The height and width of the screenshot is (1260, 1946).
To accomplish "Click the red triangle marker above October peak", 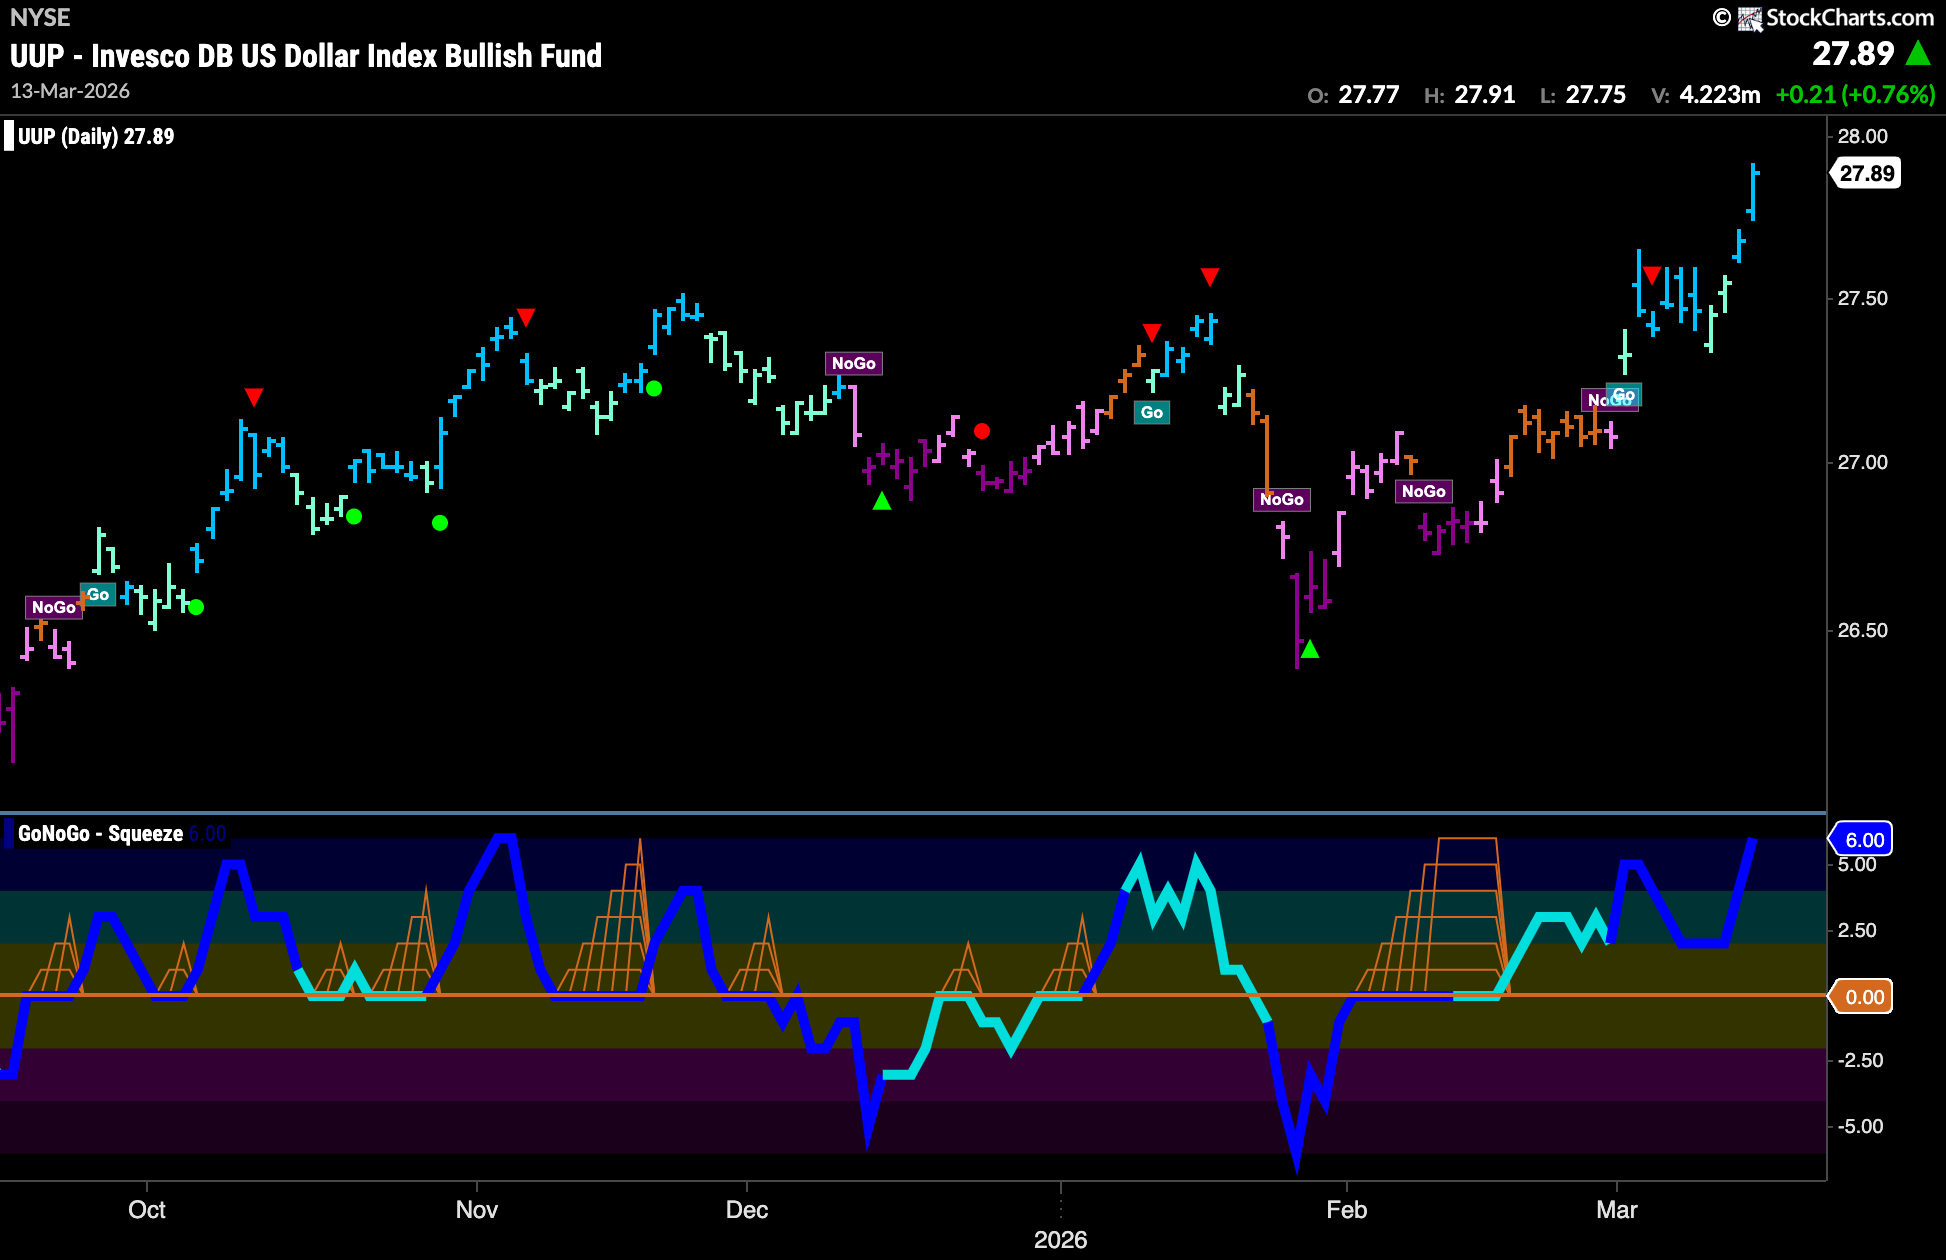I will (254, 398).
